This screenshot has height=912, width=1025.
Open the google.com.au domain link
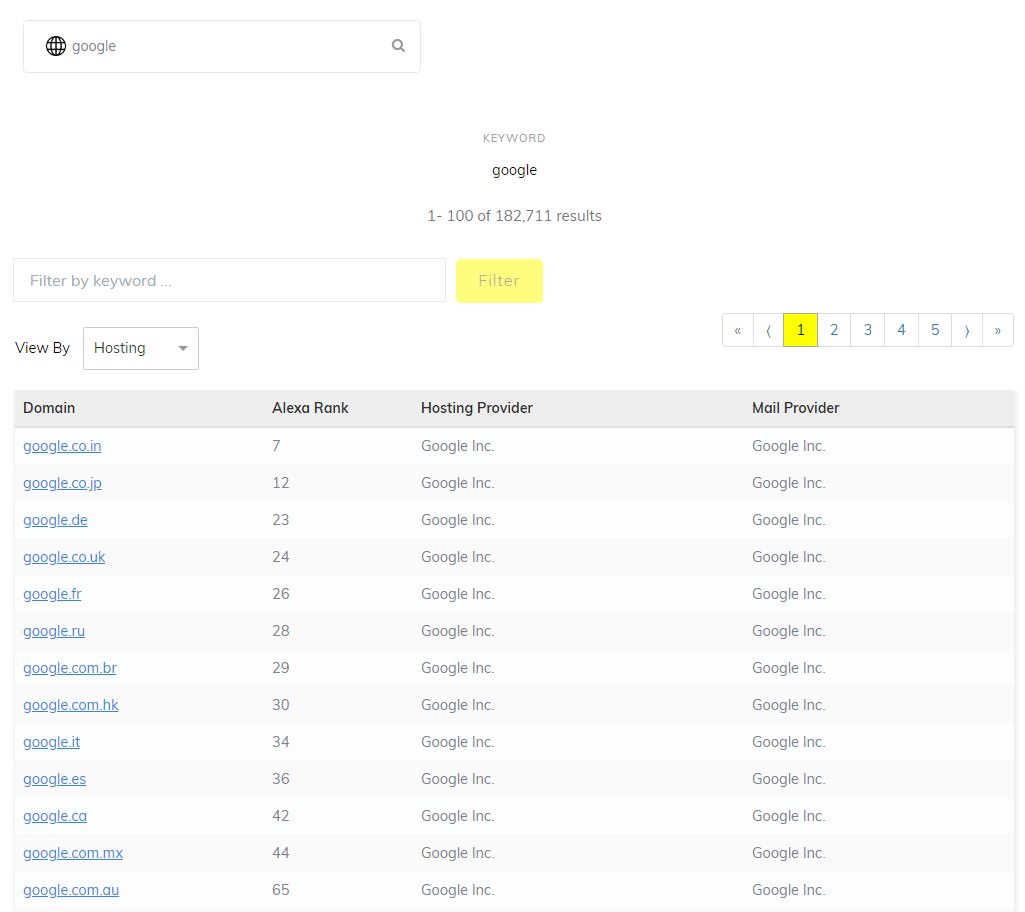tap(71, 890)
